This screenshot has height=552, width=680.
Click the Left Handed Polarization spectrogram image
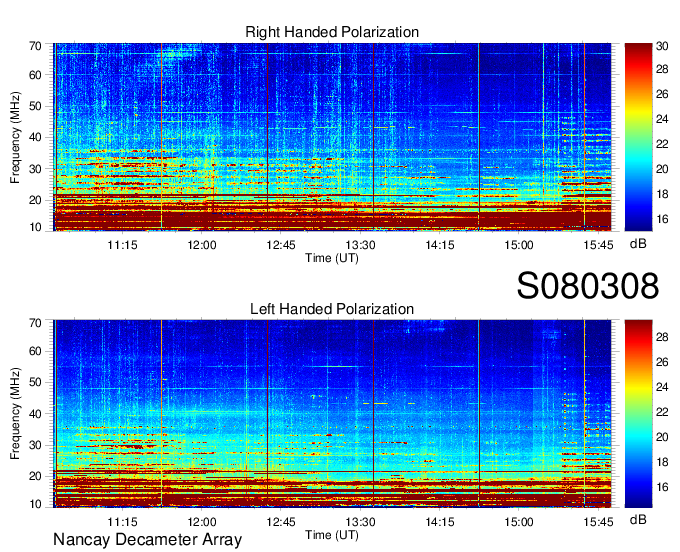pos(332,414)
